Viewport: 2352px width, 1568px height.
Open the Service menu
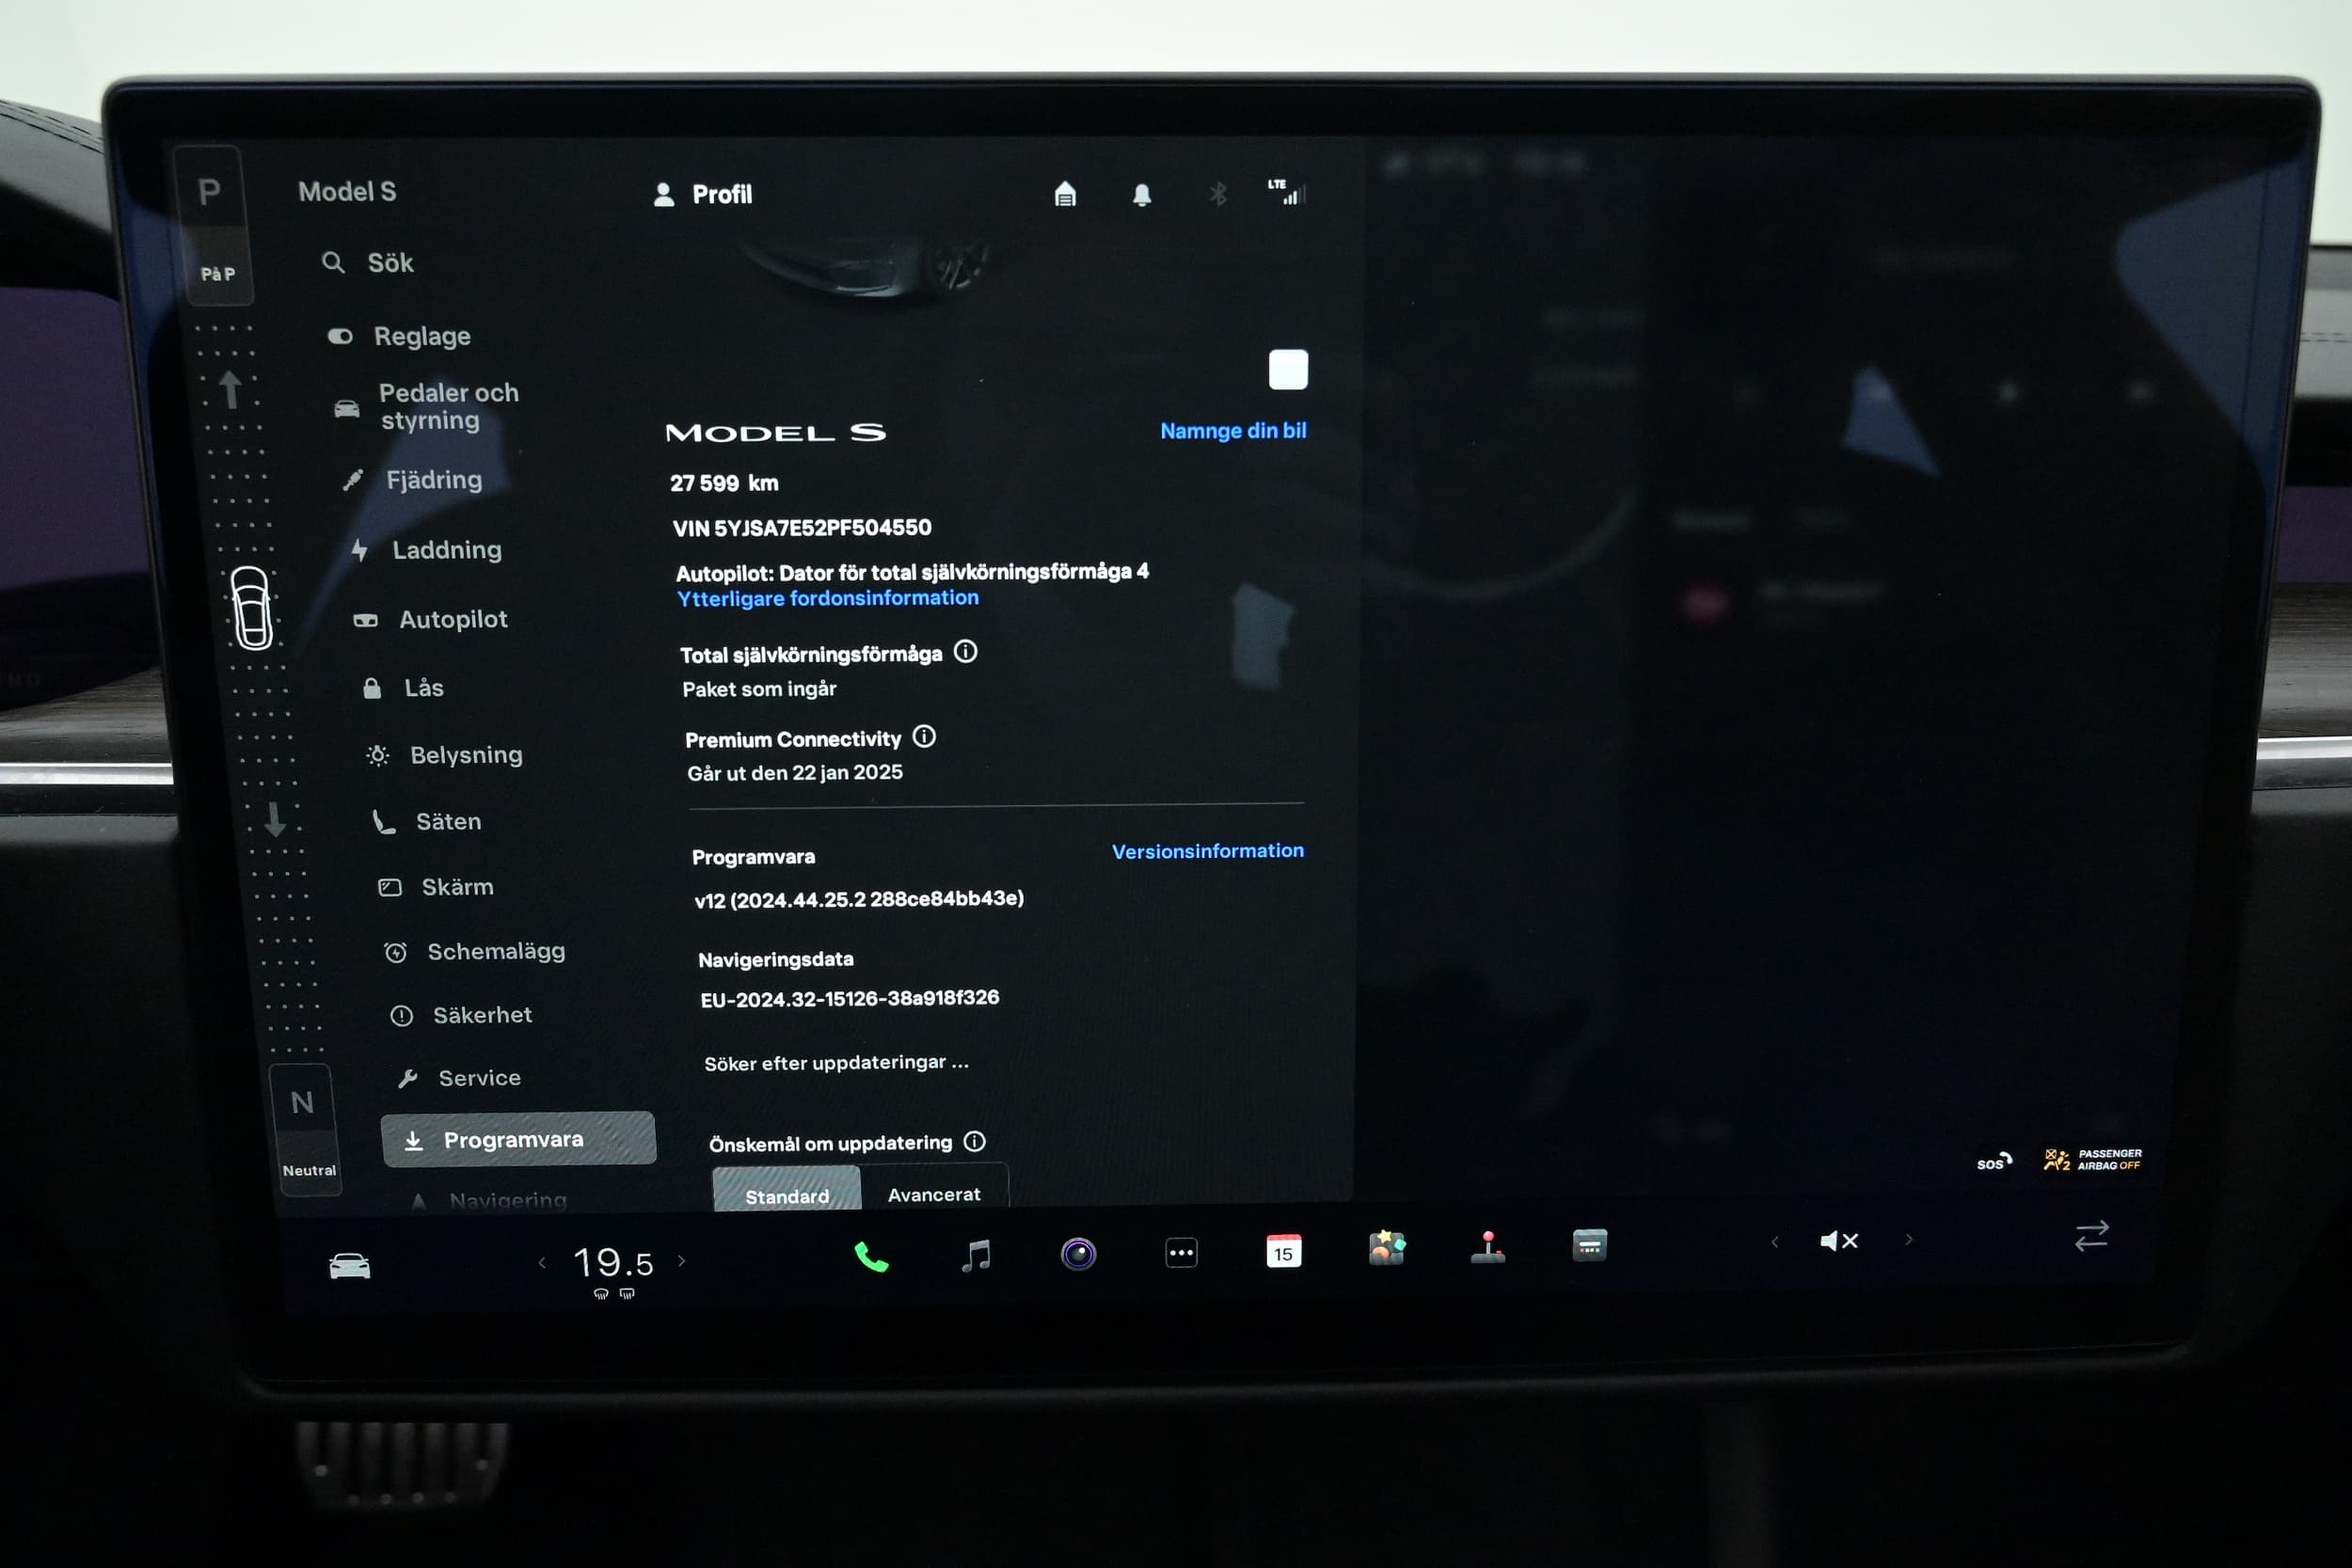pos(459,1078)
